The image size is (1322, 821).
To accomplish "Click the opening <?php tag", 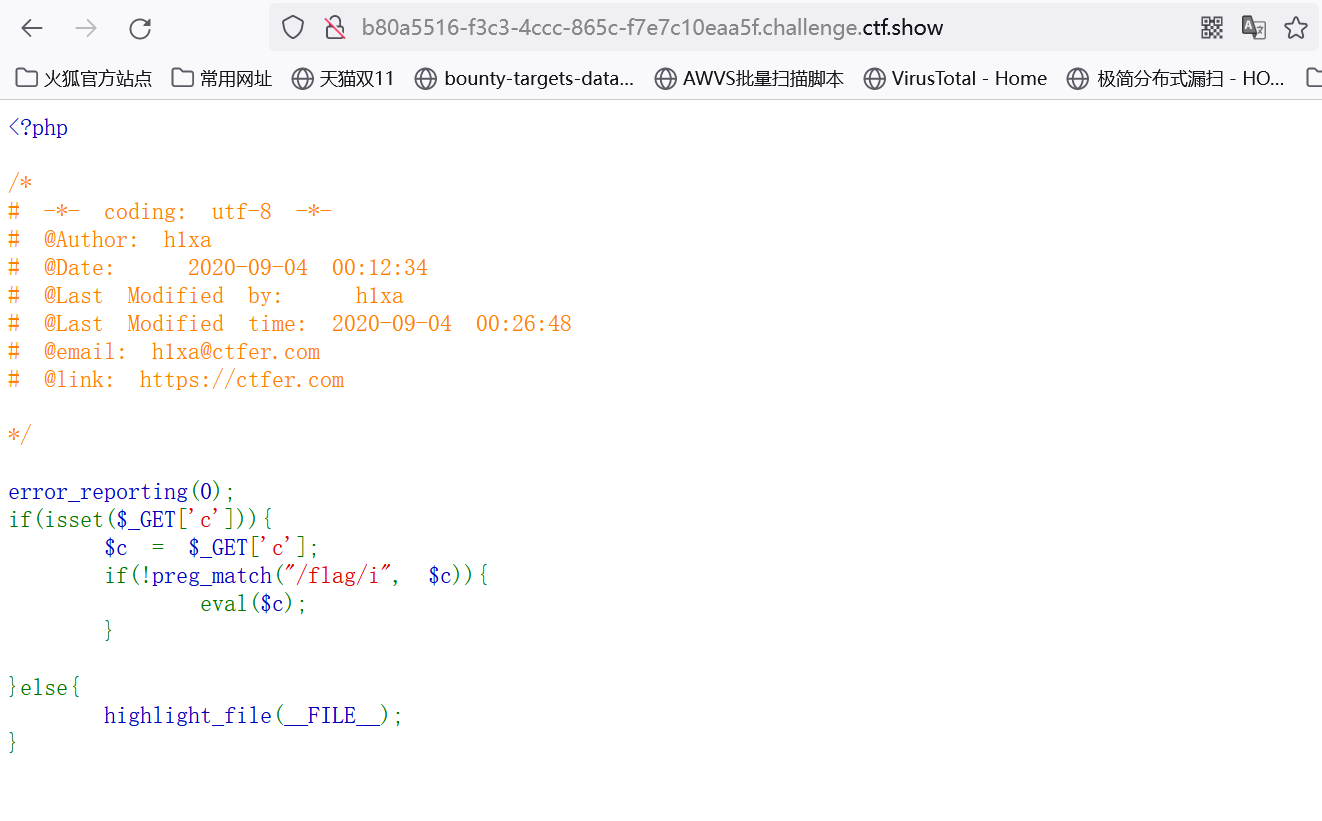I will click(x=38, y=128).
